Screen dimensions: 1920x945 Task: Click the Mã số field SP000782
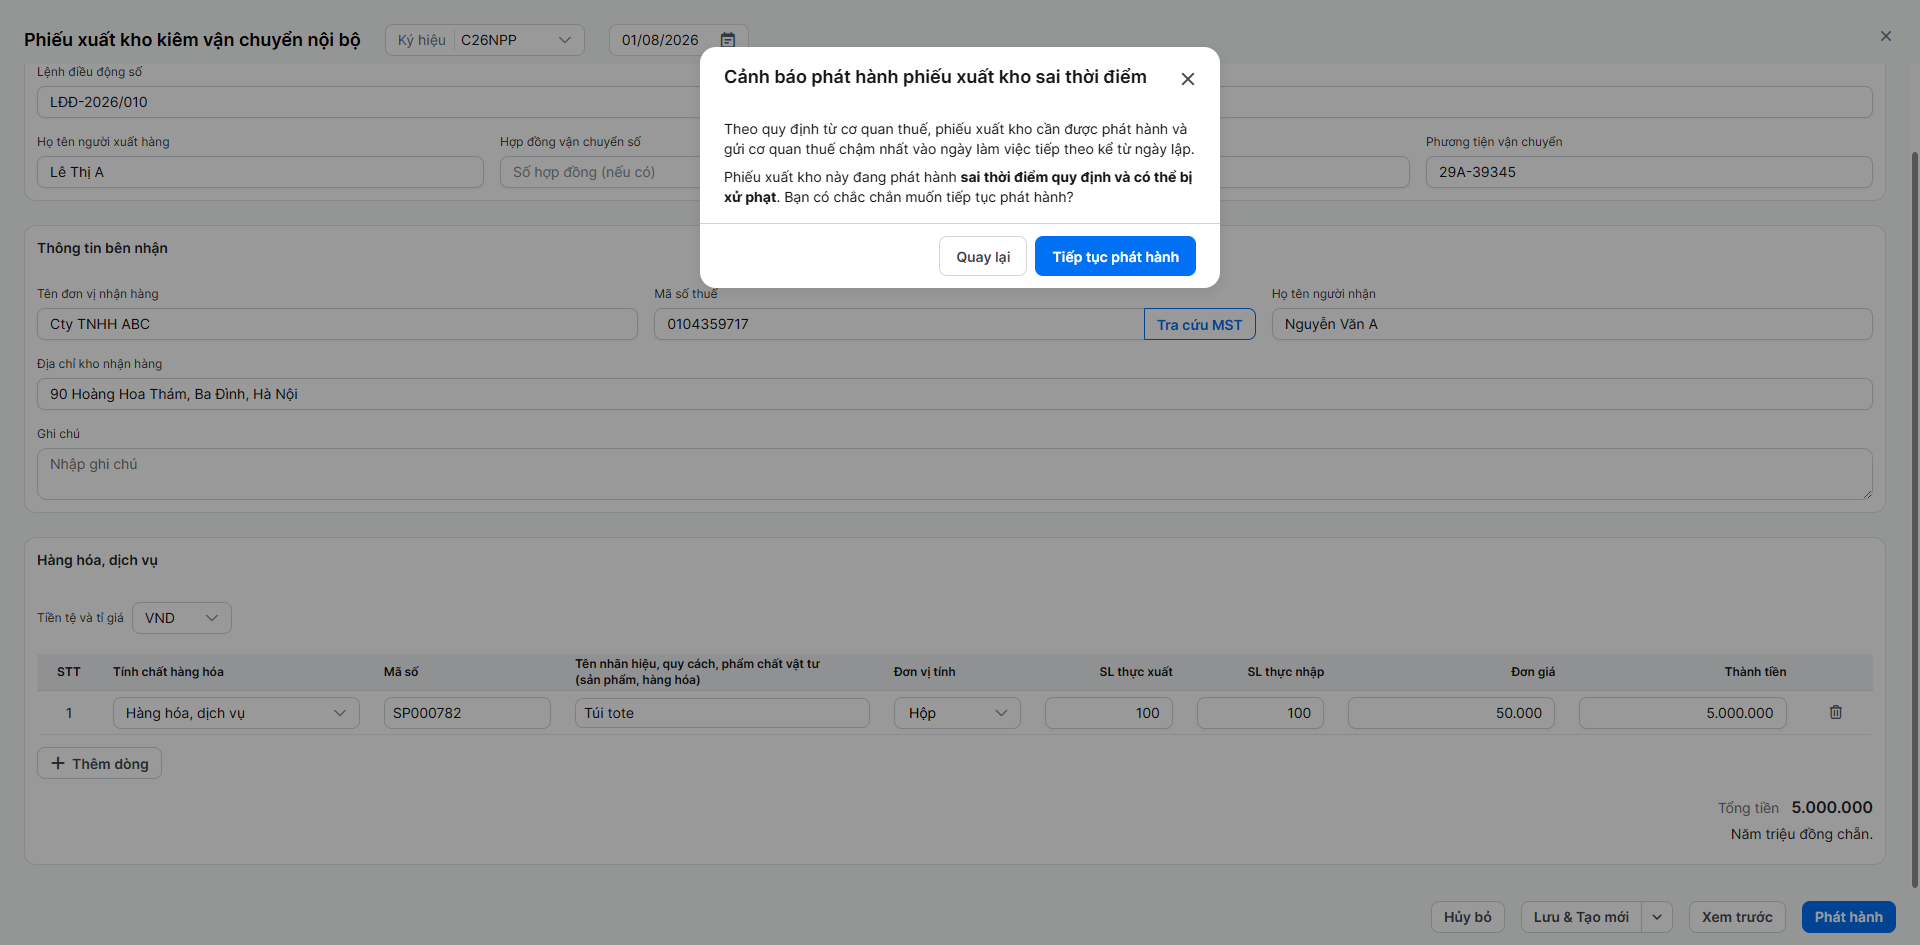467,713
